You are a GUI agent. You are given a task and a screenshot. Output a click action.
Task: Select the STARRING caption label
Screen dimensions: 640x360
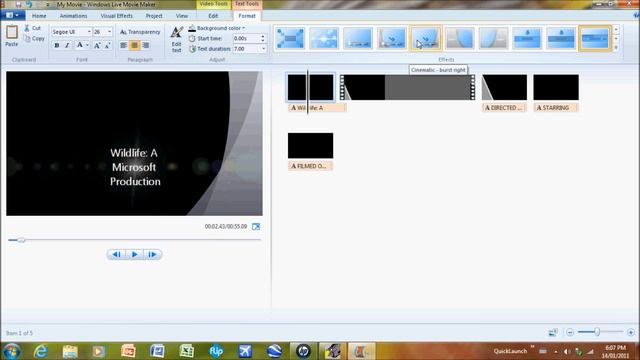[556, 108]
